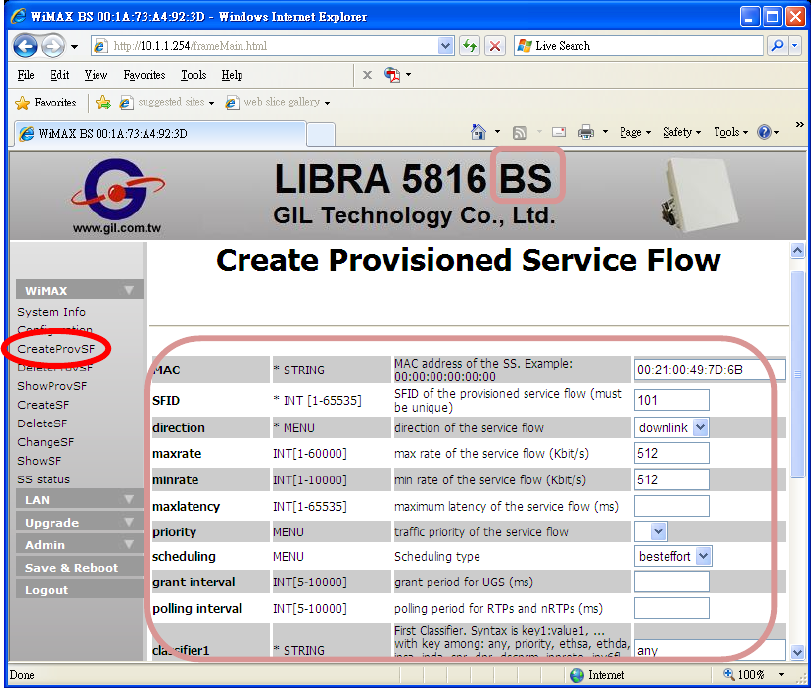Screen dimensions: 811x688
Task: Click the Stop loading red X icon
Action: pos(494,46)
